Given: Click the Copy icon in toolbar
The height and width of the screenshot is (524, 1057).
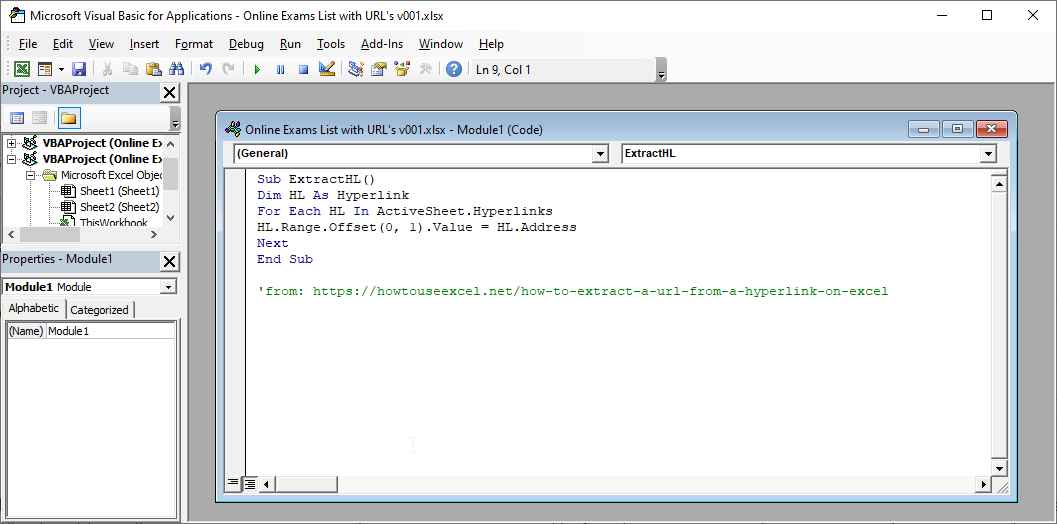Looking at the screenshot, I should point(130,69).
